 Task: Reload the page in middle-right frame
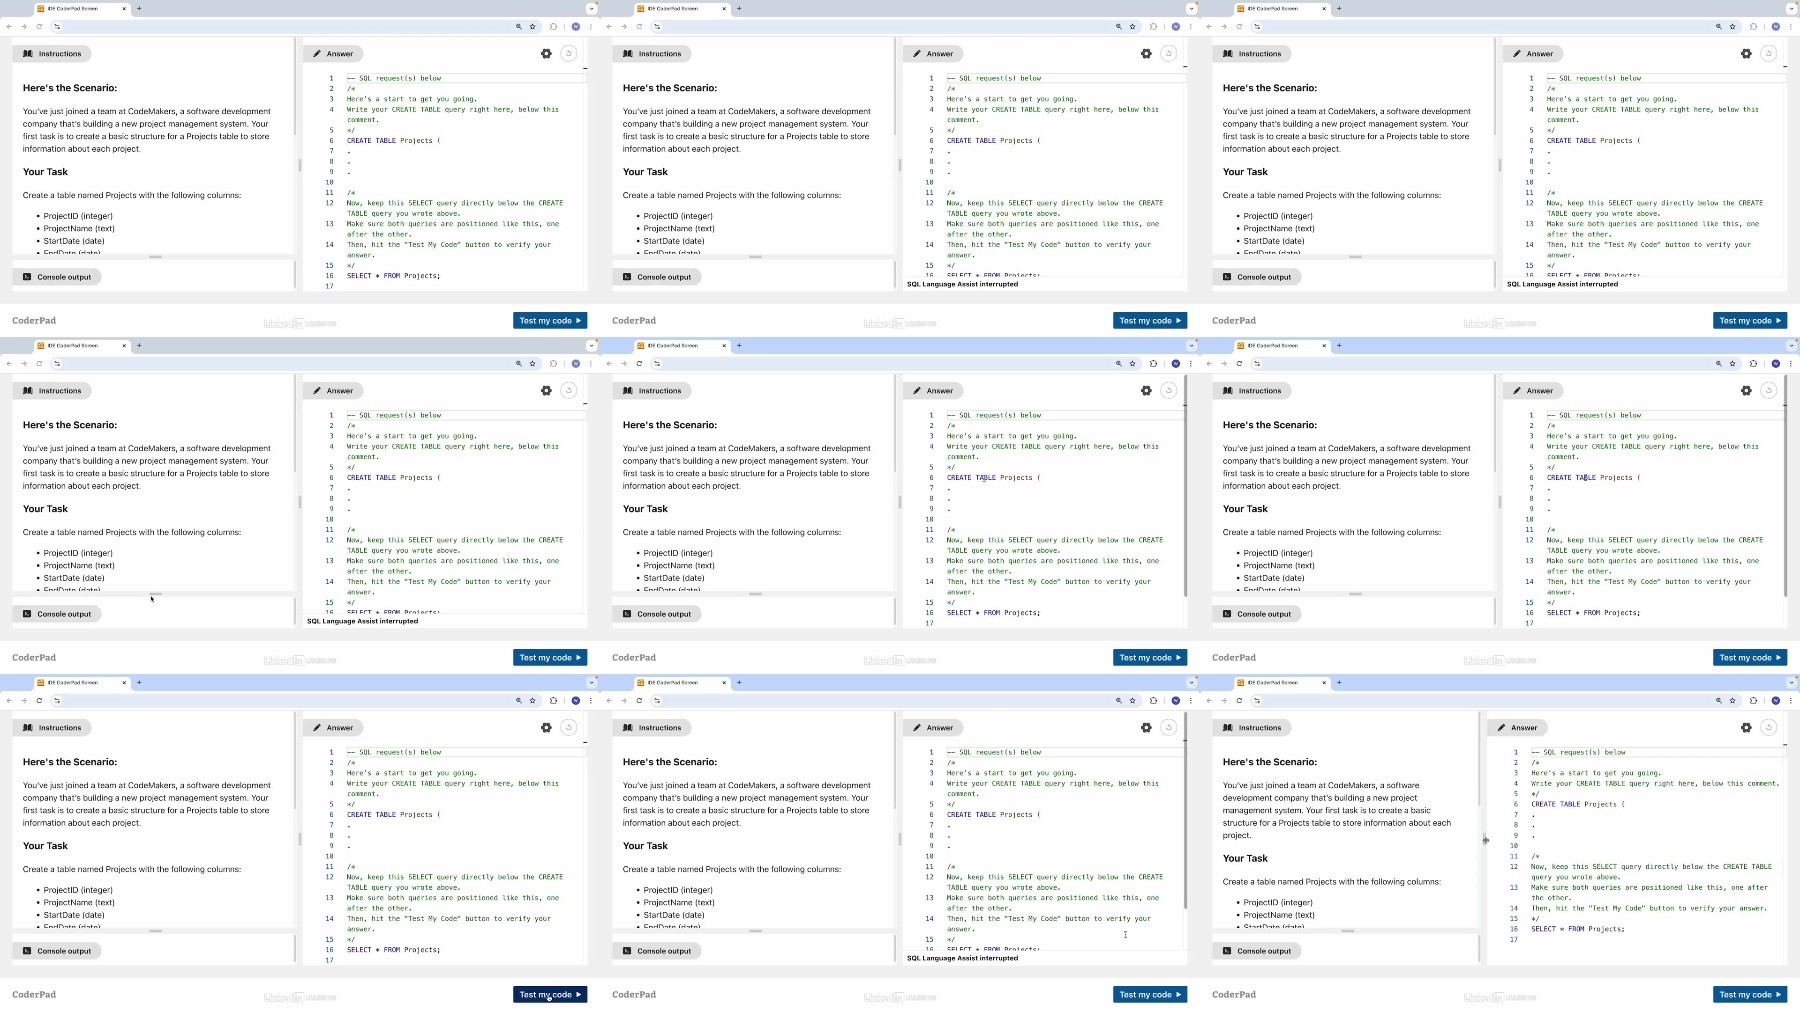(1239, 364)
